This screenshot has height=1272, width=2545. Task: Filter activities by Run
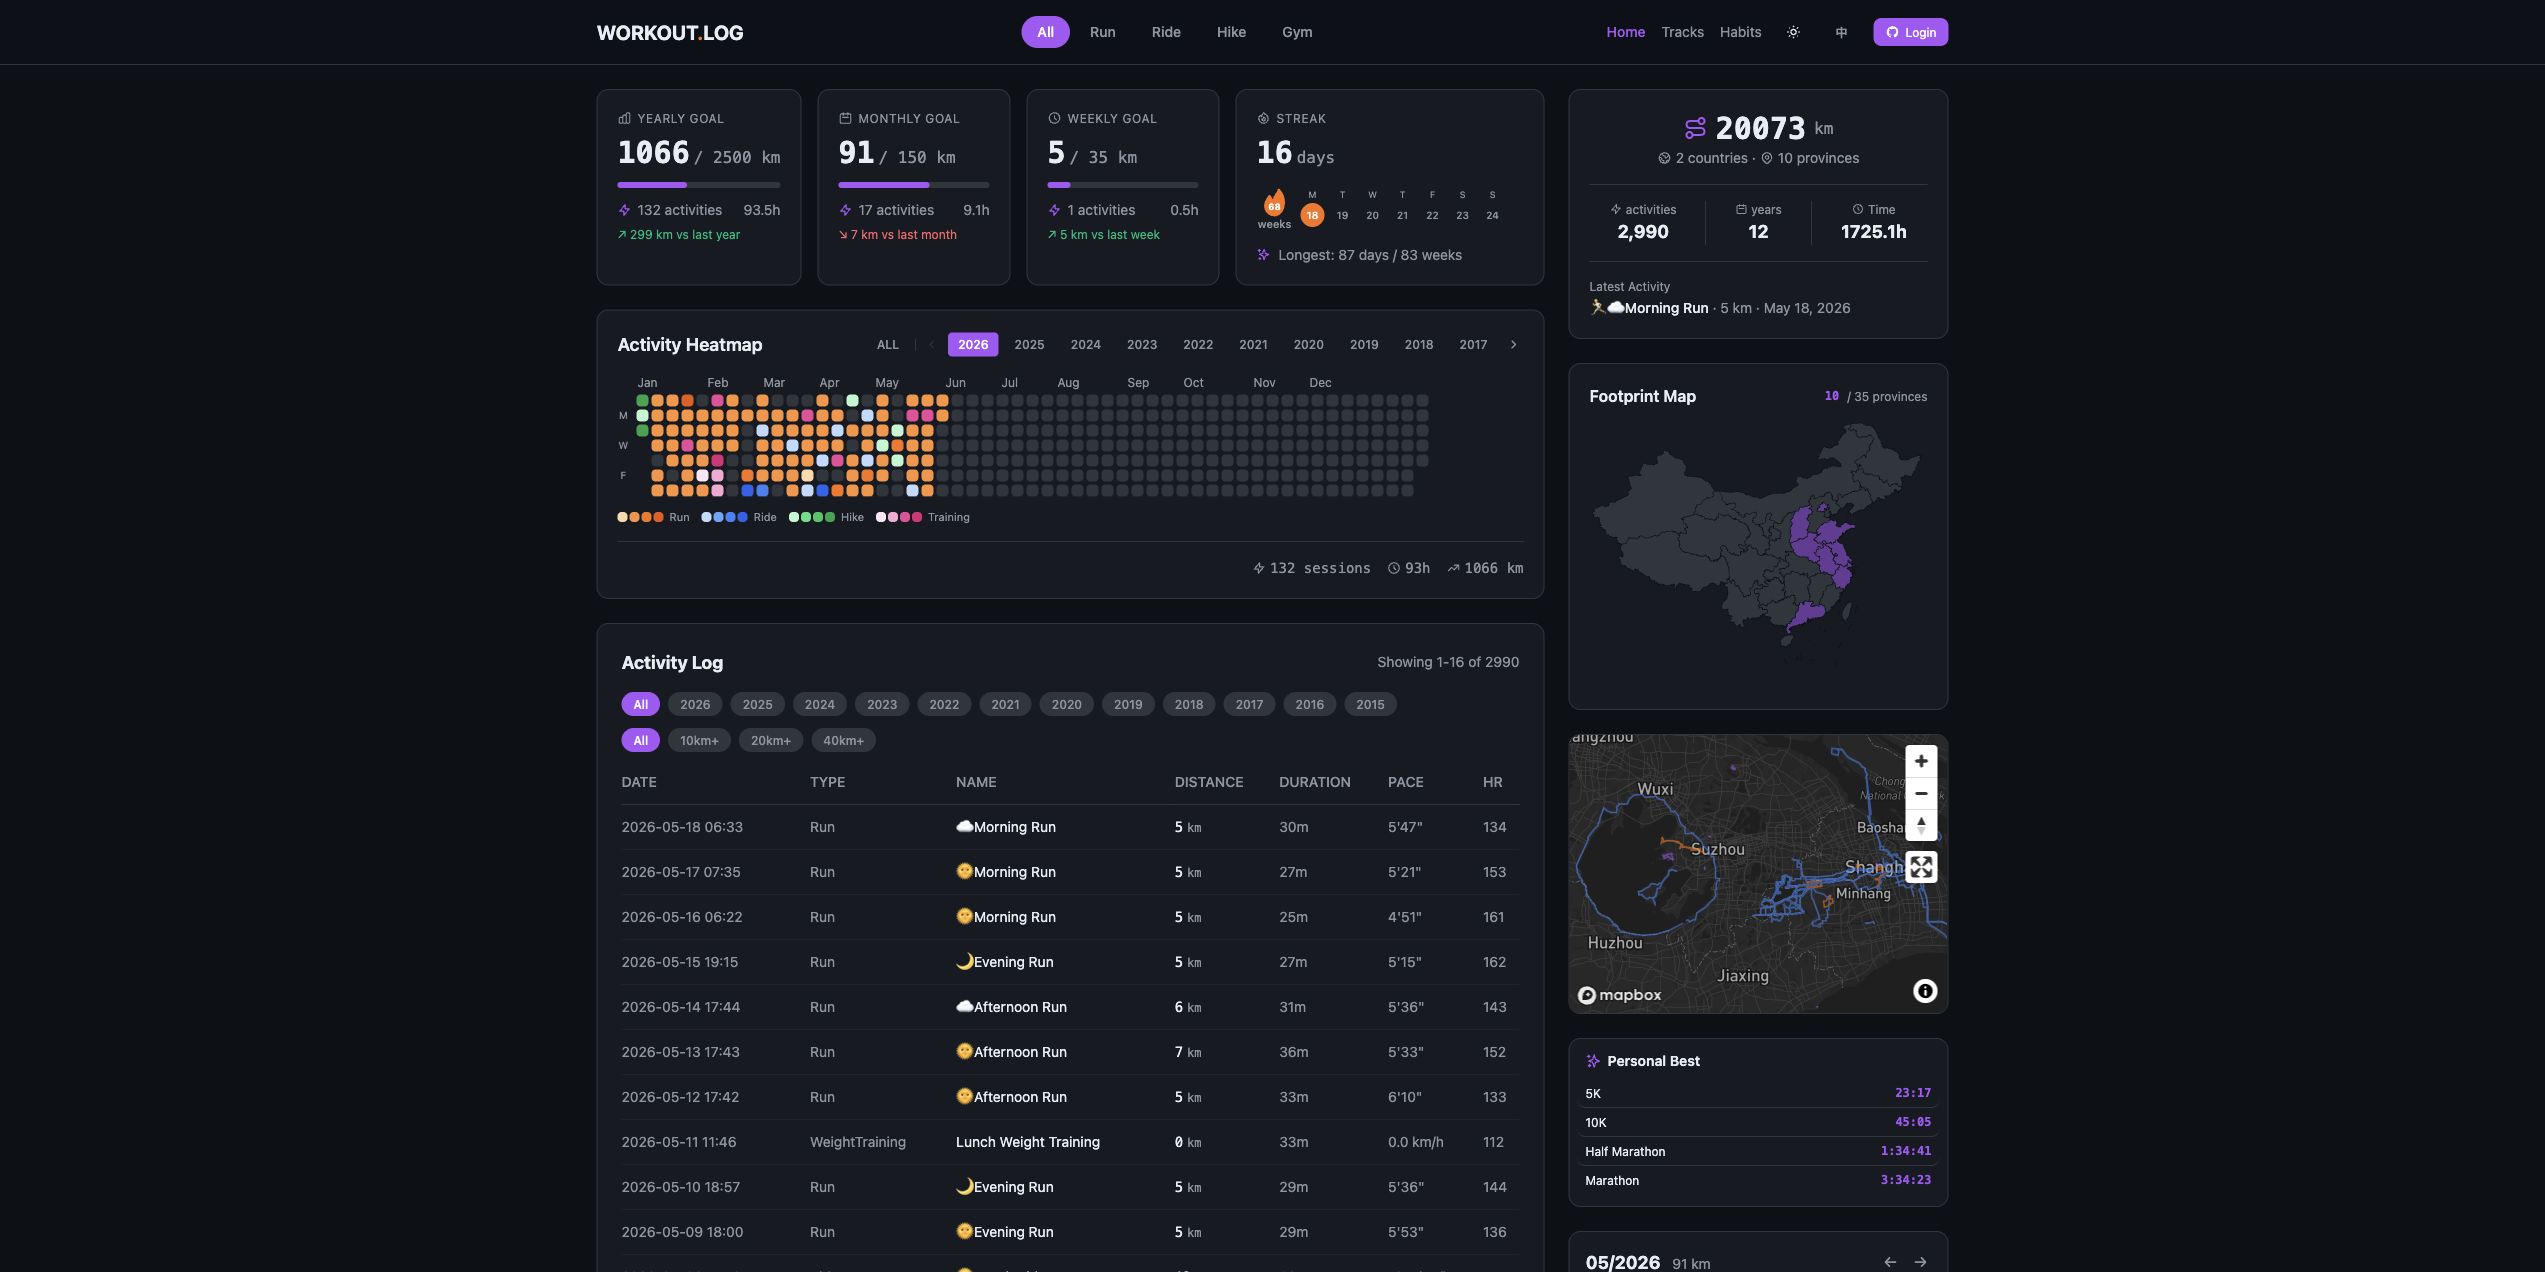1102,32
